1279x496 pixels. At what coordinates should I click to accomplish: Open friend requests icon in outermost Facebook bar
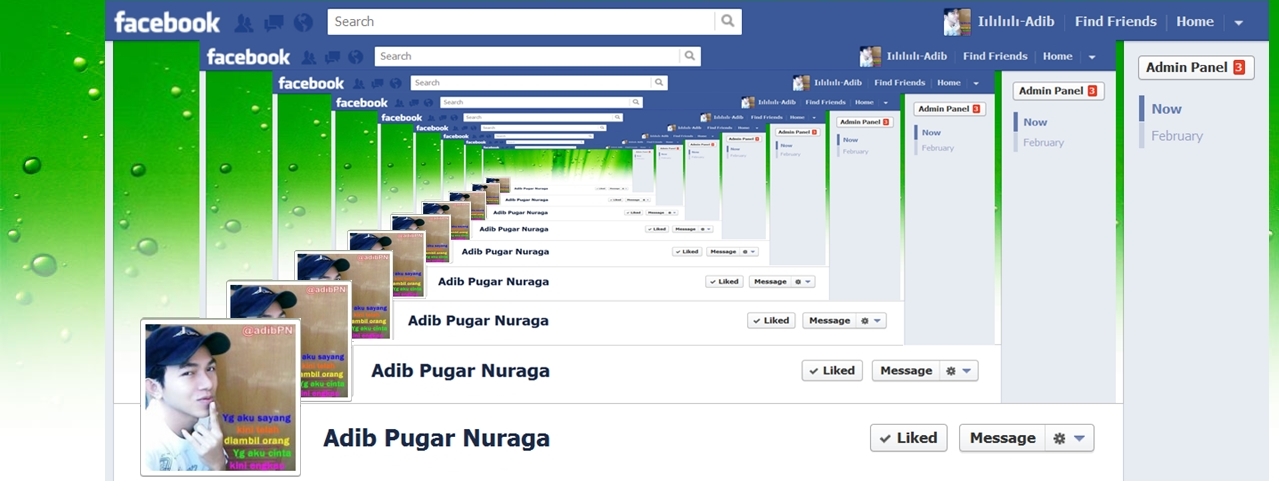click(x=243, y=22)
